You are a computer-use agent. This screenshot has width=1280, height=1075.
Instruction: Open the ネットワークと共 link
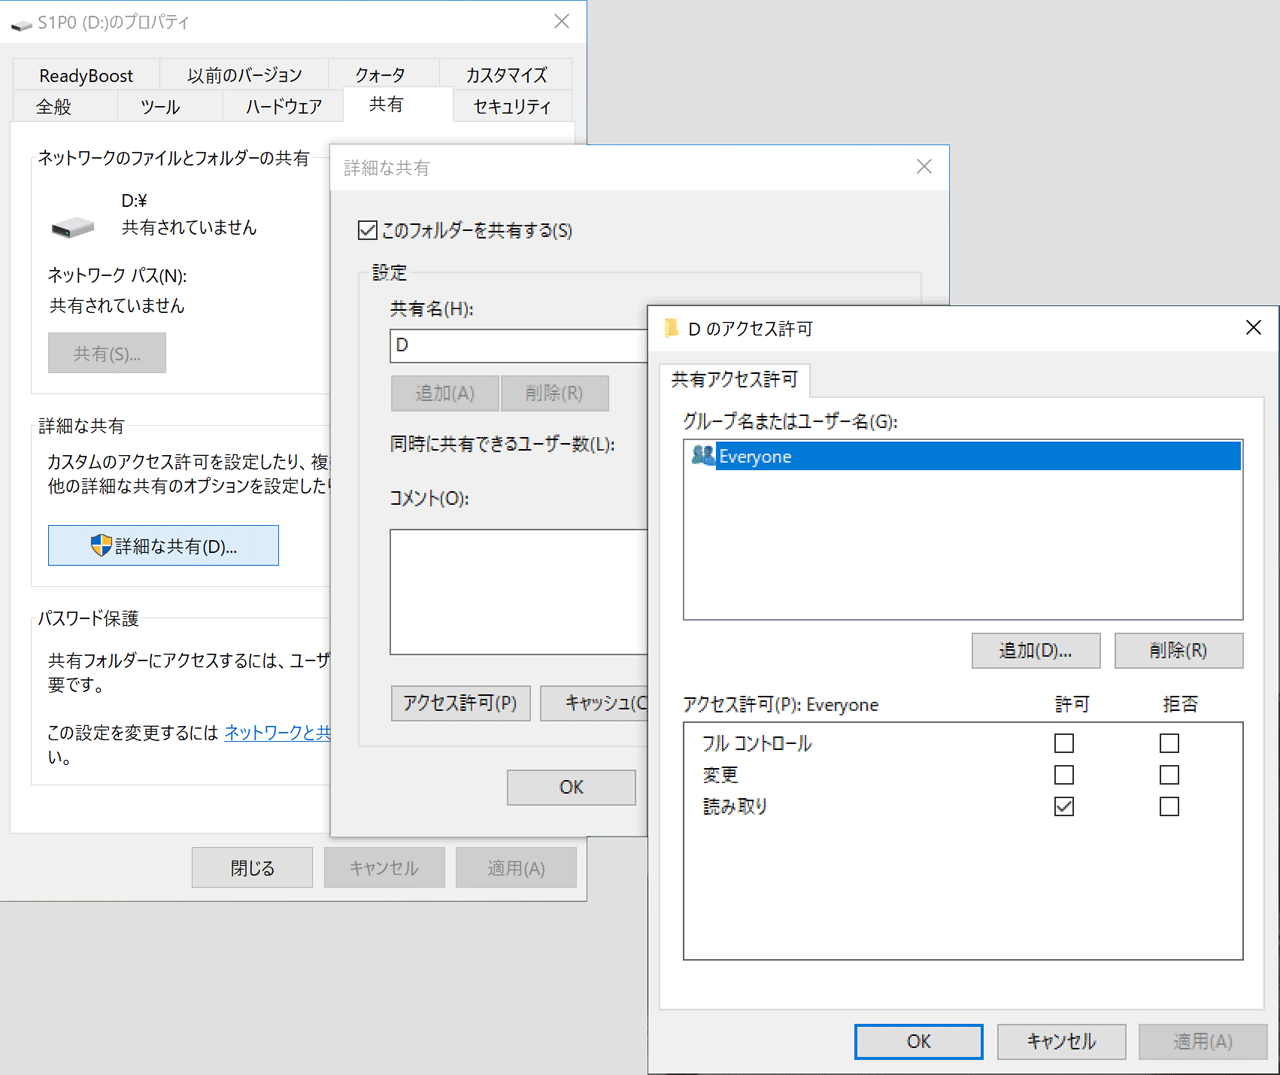click(x=277, y=733)
